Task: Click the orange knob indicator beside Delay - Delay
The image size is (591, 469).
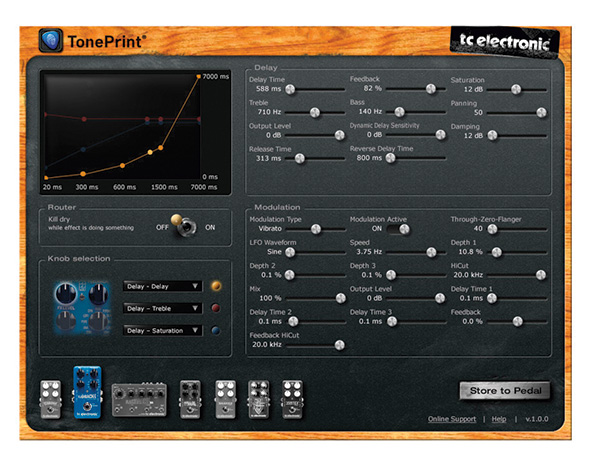Action: pos(216,286)
